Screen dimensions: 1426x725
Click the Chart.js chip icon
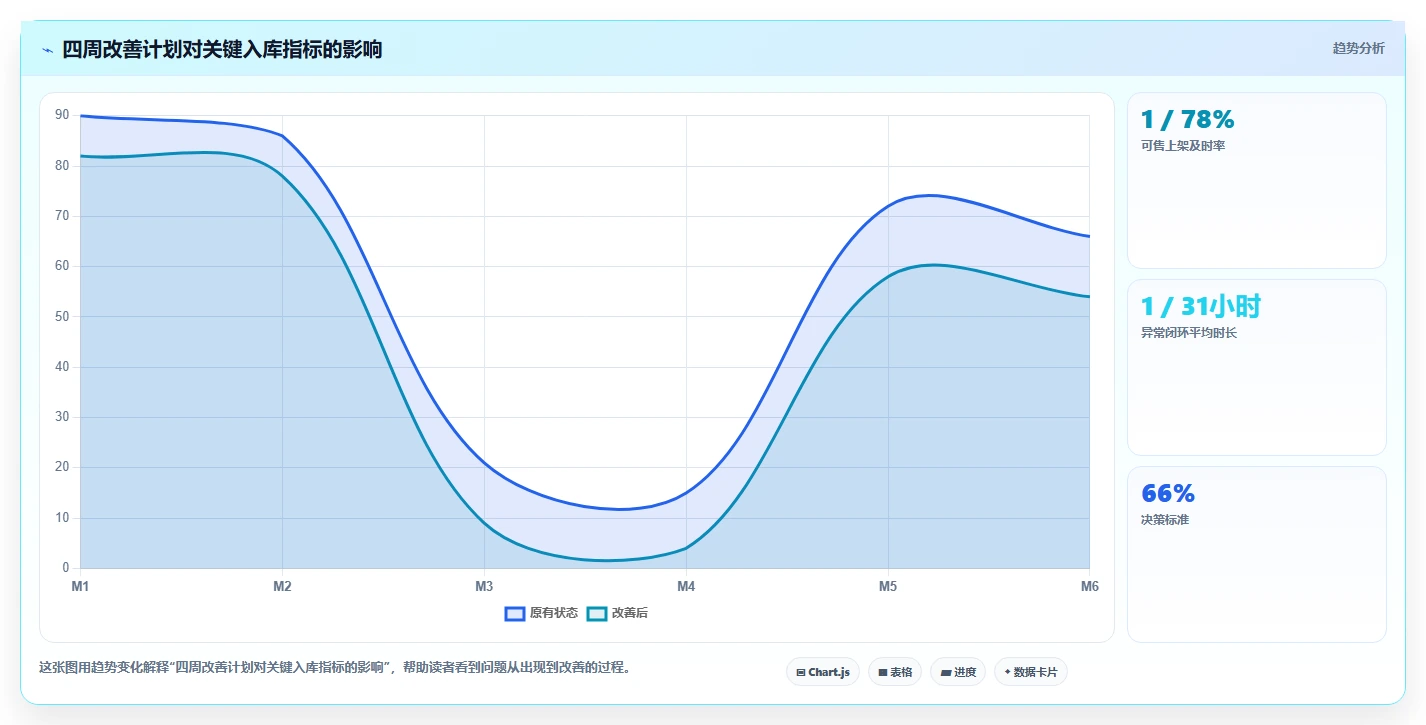coord(801,672)
